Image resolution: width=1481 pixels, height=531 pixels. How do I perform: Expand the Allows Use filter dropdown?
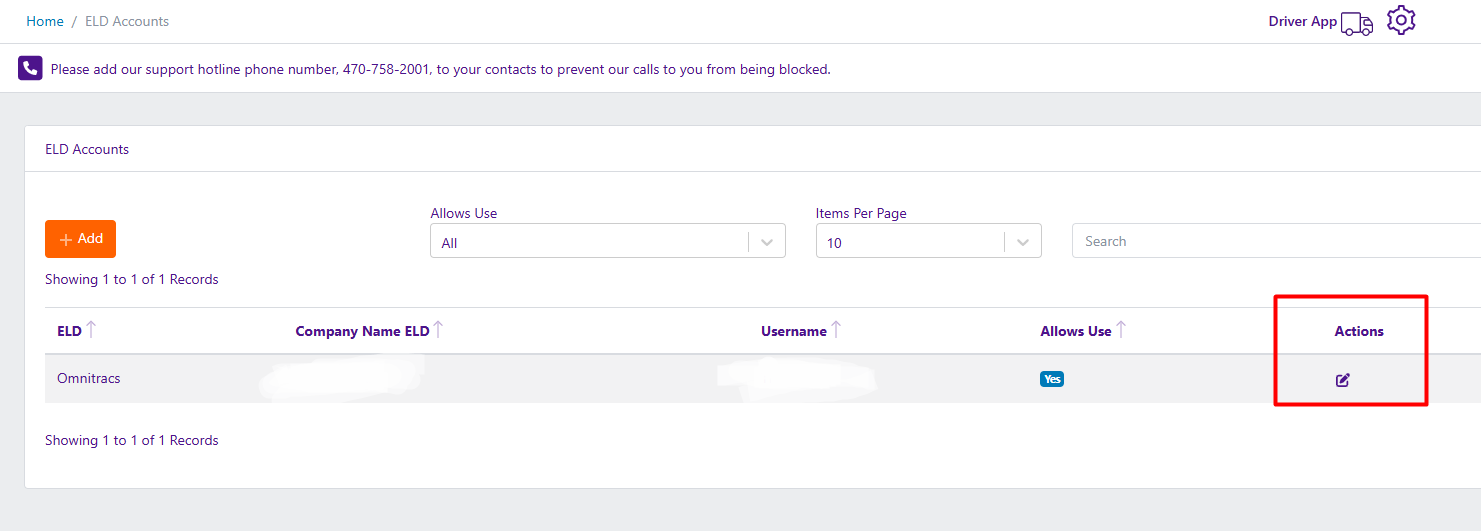coord(767,242)
